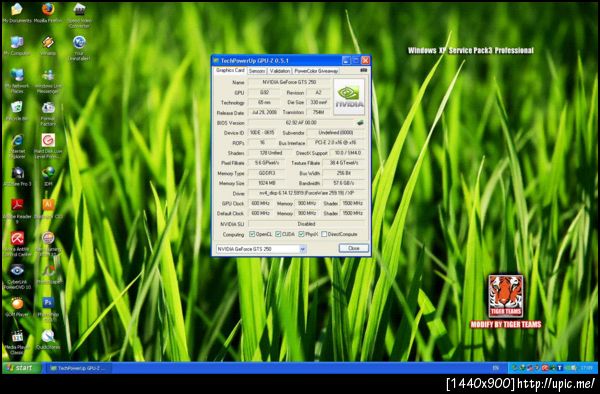Open Hard Disk Low Level Format shortcut
Image resolution: width=600 pixels, height=394 pixels.
[x=48, y=146]
